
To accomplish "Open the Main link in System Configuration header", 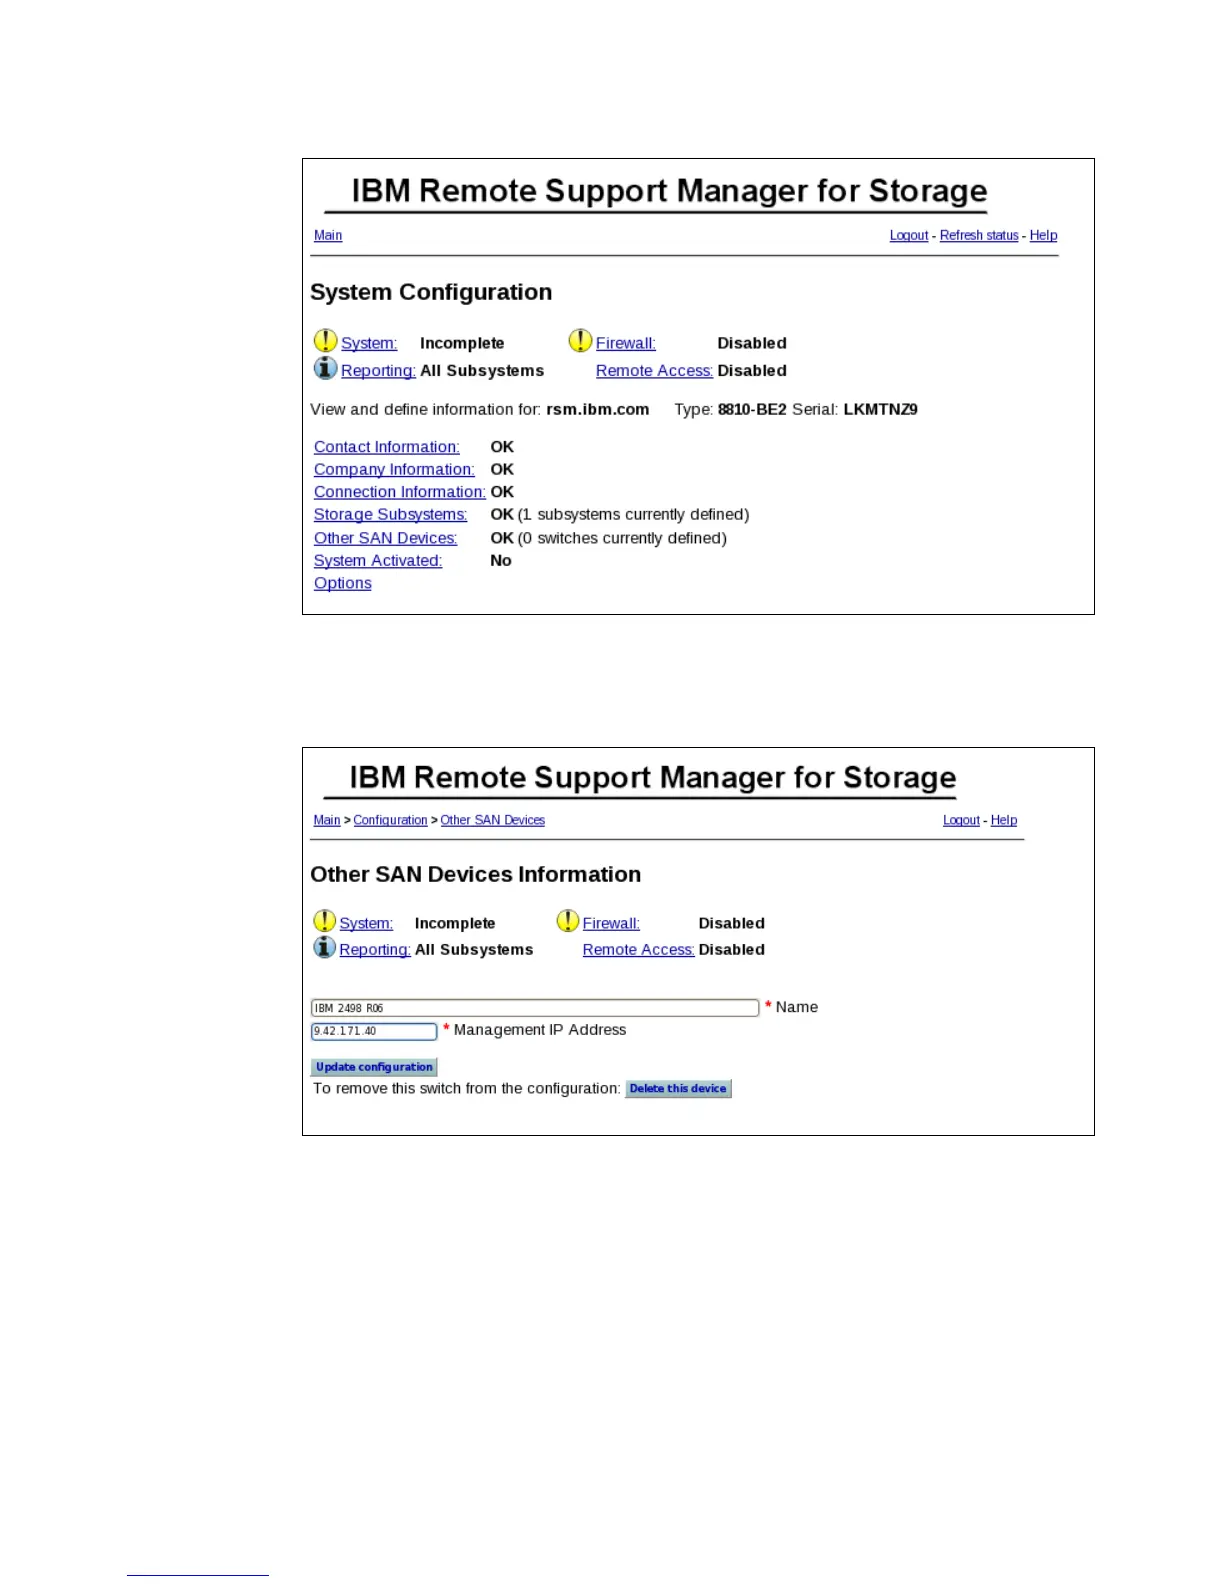I will tap(328, 236).
